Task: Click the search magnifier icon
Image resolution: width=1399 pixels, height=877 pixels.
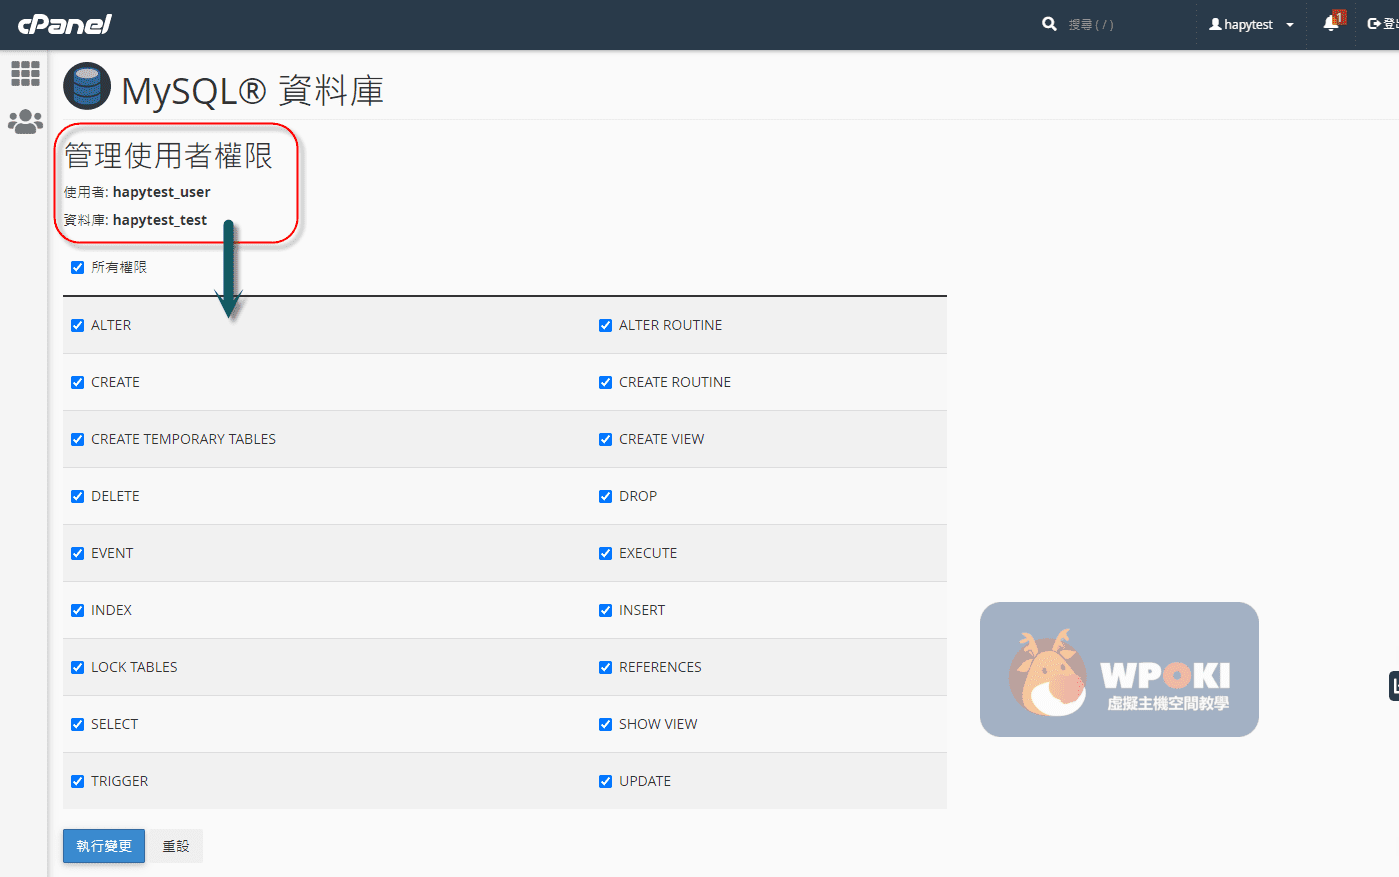Action: (x=1049, y=24)
